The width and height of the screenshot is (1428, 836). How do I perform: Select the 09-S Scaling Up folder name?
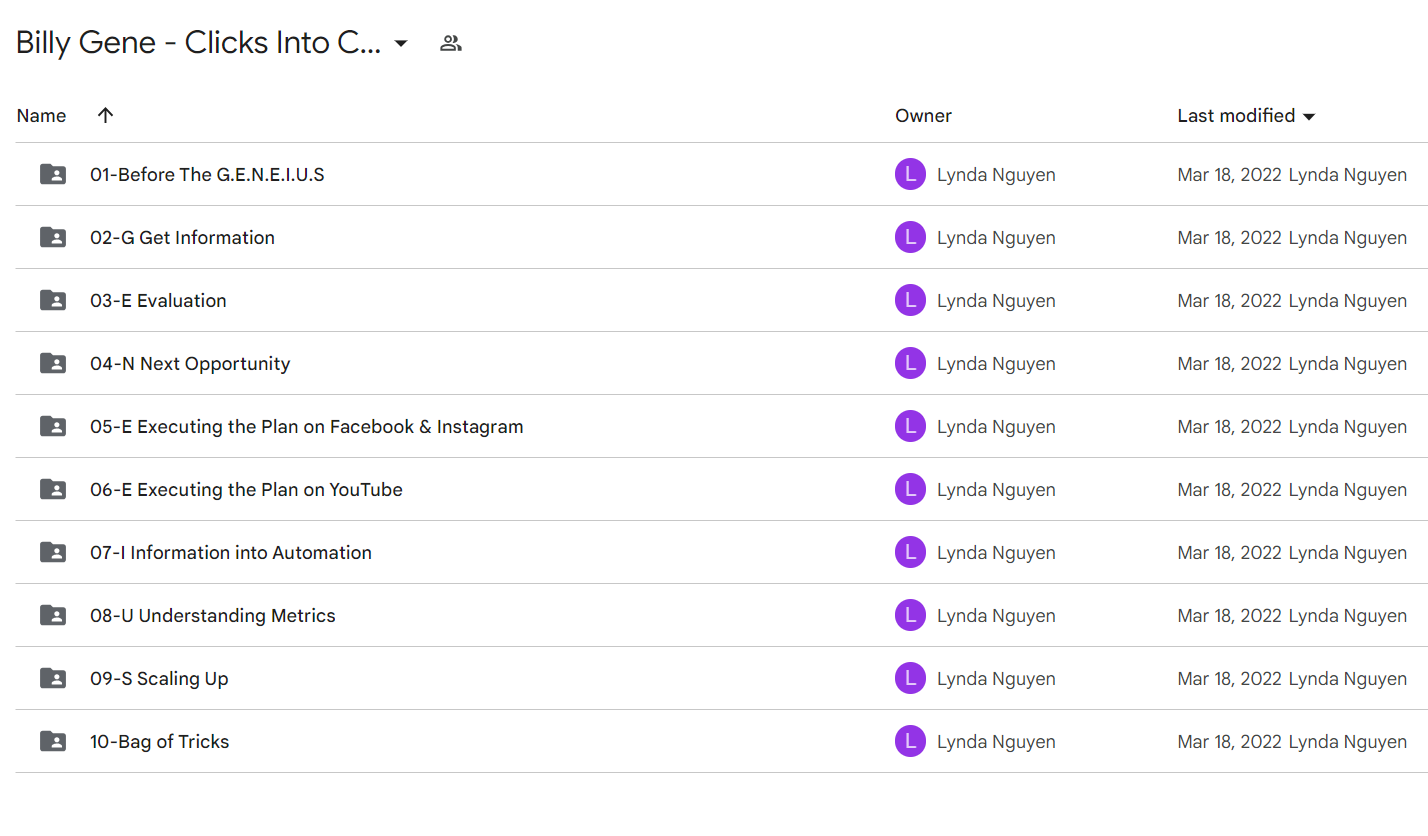pos(159,678)
